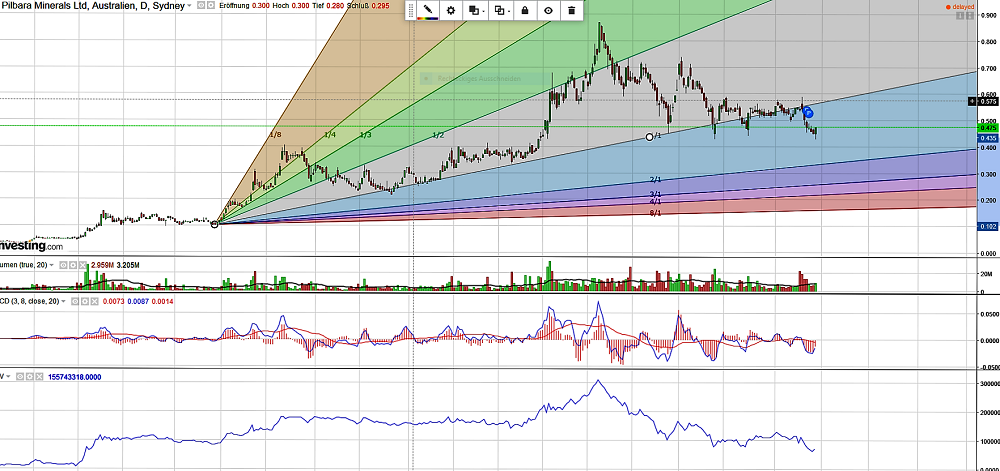Toggle Volumen indicator visibility eye
The width and height of the screenshot is (1000, 471).
coord(63,265)
